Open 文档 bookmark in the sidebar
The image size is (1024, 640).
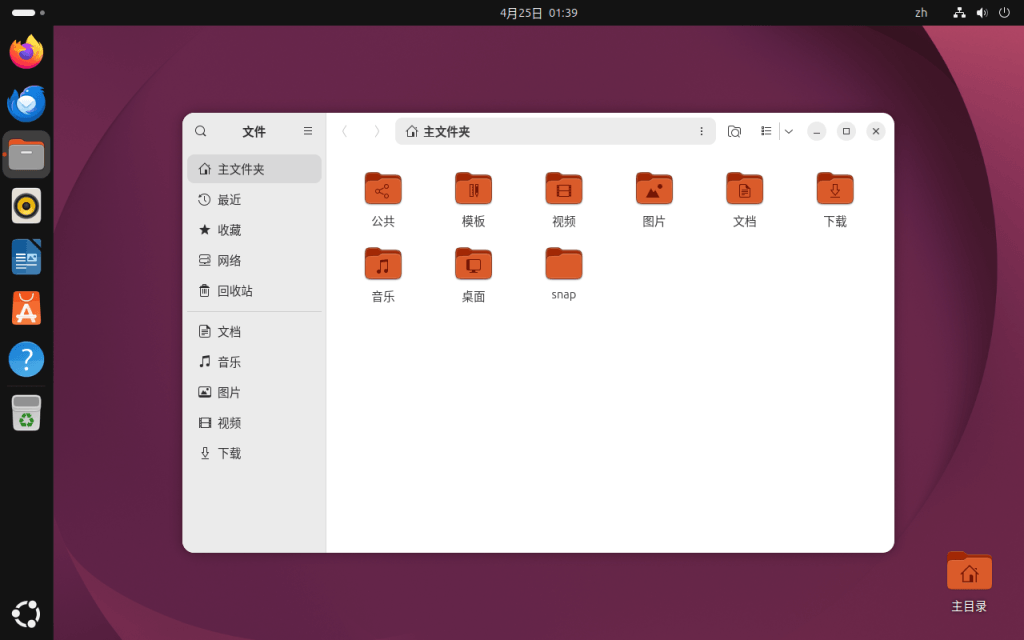[x=254, y=331]
